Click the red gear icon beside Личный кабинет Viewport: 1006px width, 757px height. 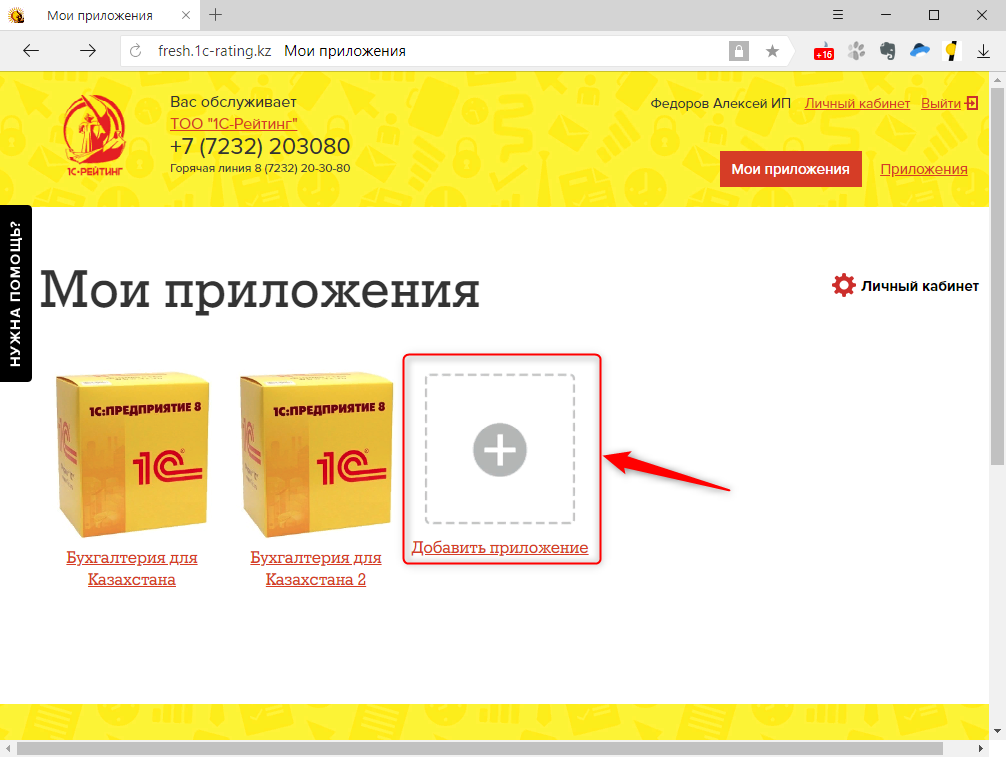click(844, 285)
